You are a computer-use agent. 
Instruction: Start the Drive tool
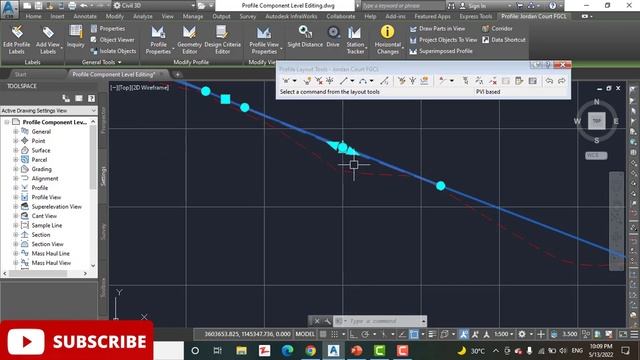tap(333, 36)
